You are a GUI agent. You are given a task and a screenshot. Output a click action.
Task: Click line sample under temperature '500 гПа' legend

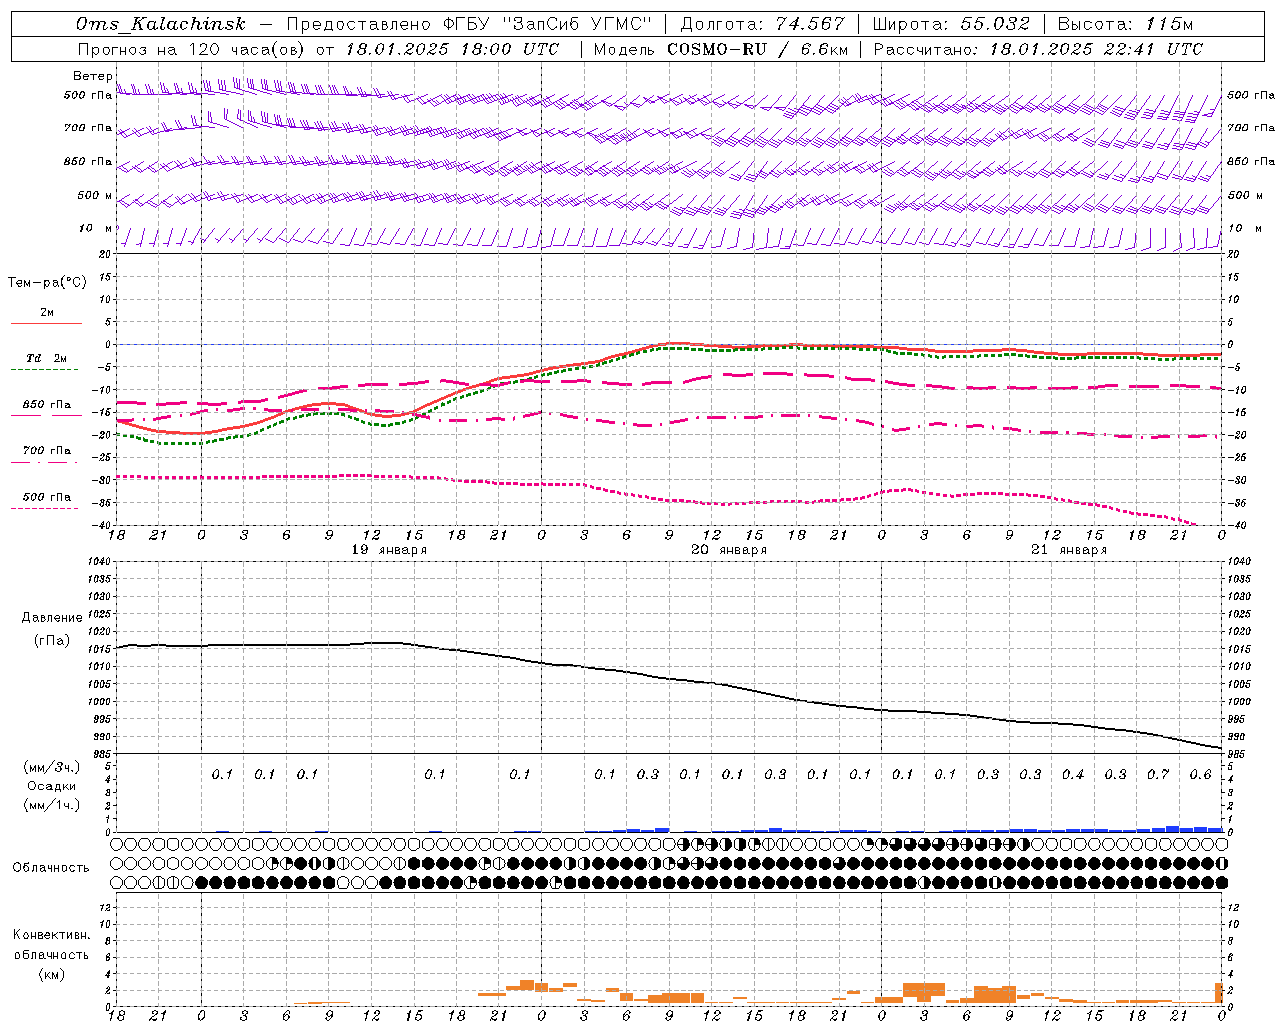click(46, 508)
